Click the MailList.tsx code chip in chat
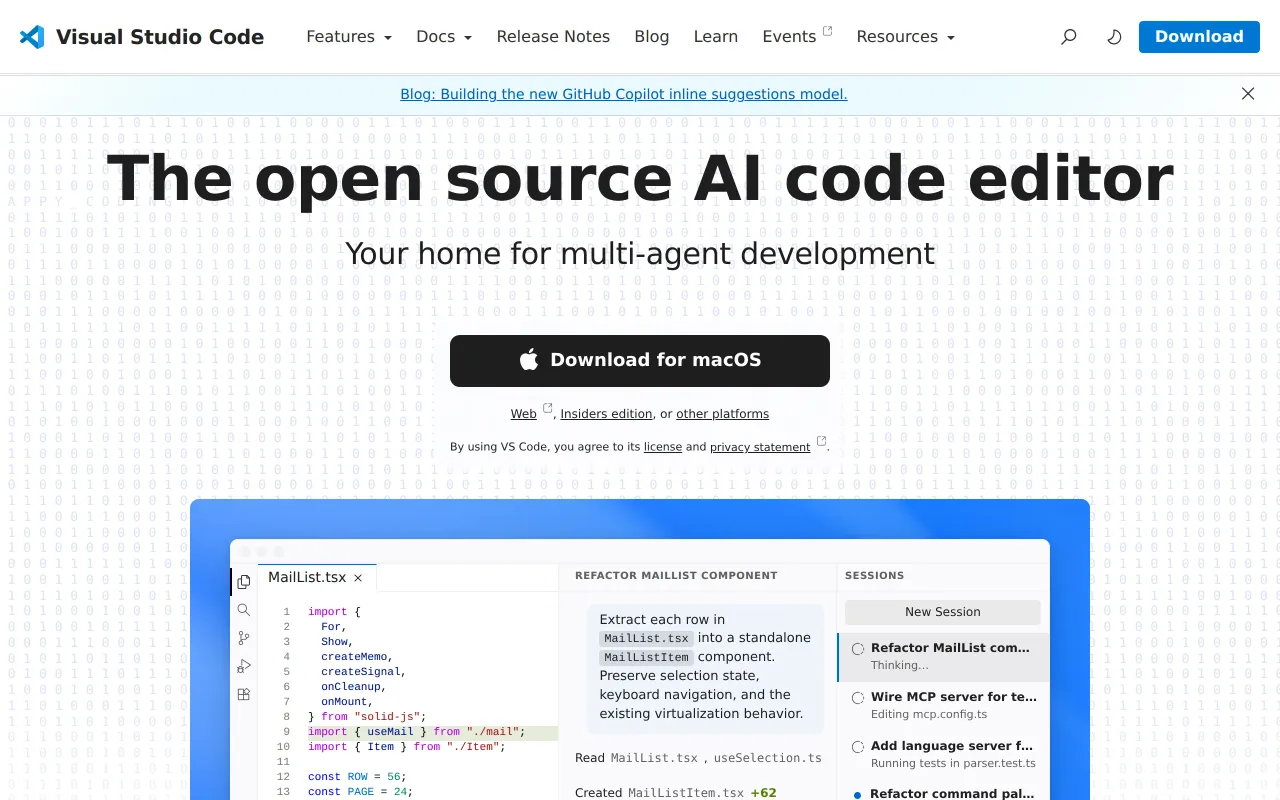Screen dimensions: 1280x800 [x=646, y=638]
